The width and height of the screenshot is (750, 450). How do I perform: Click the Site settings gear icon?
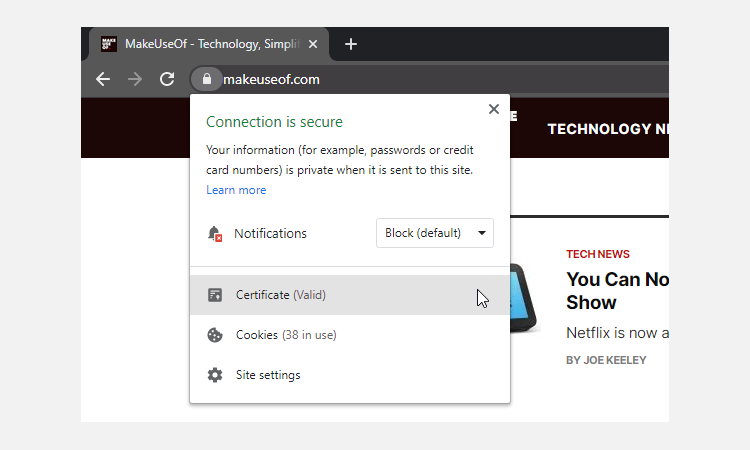click(x=214, y=375)
